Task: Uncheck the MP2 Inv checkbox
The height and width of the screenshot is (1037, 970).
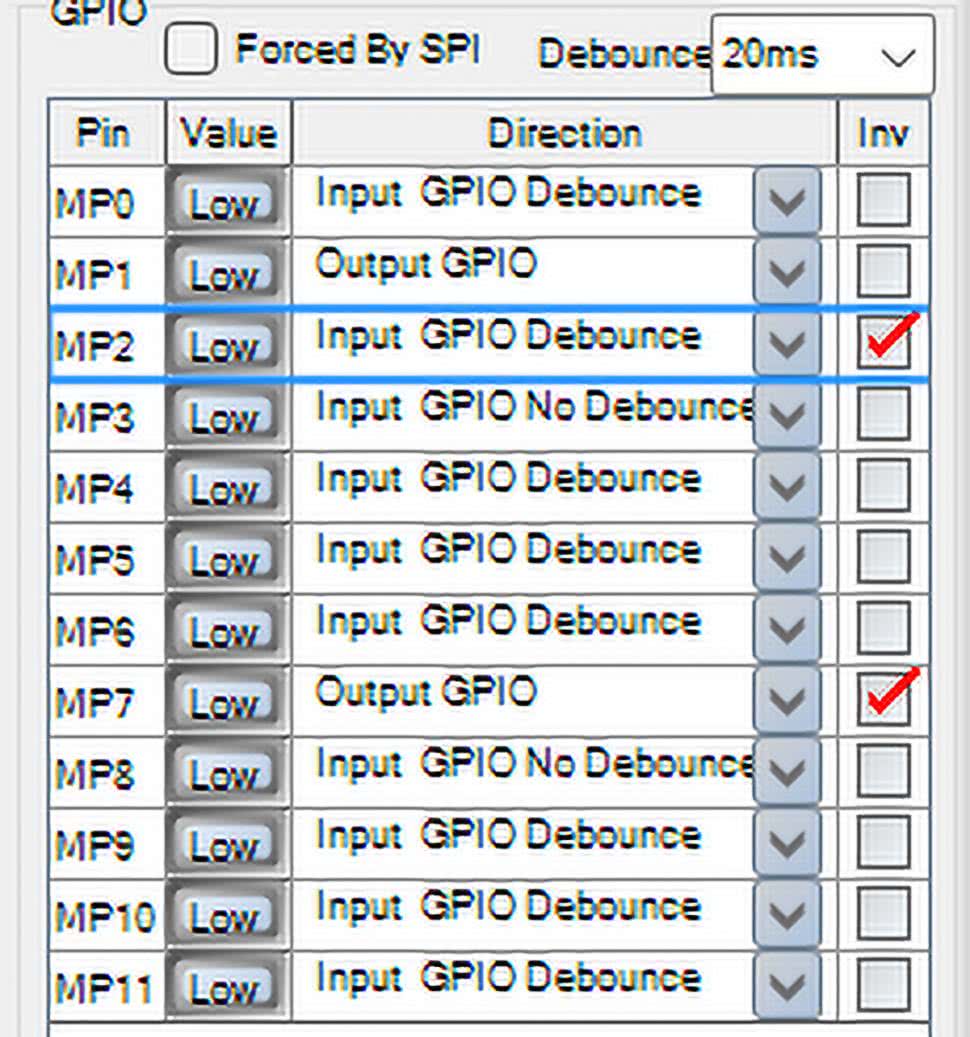Action: [884, 343]
